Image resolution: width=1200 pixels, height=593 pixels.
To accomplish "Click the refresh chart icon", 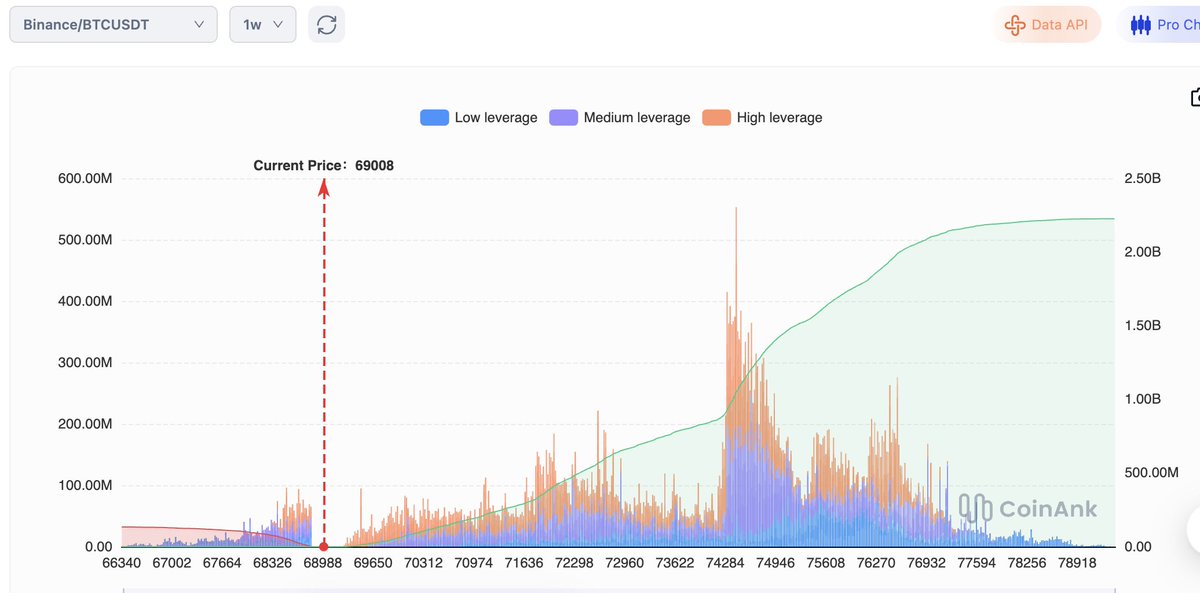I will [x=327, y=24].
